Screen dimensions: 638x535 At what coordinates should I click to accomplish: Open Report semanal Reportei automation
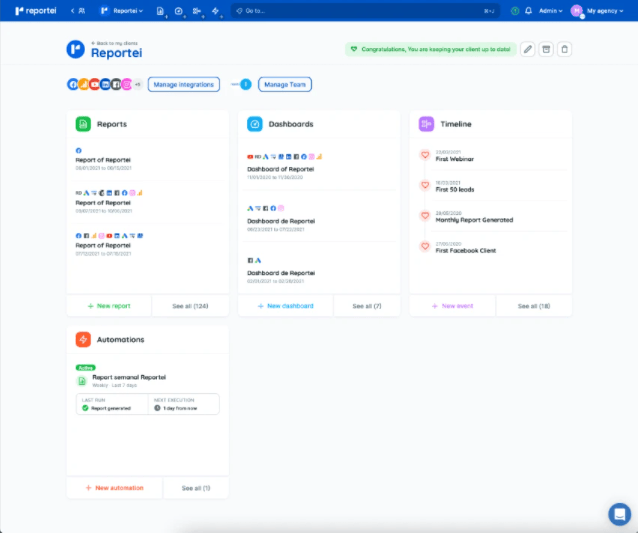pos(129,378)
